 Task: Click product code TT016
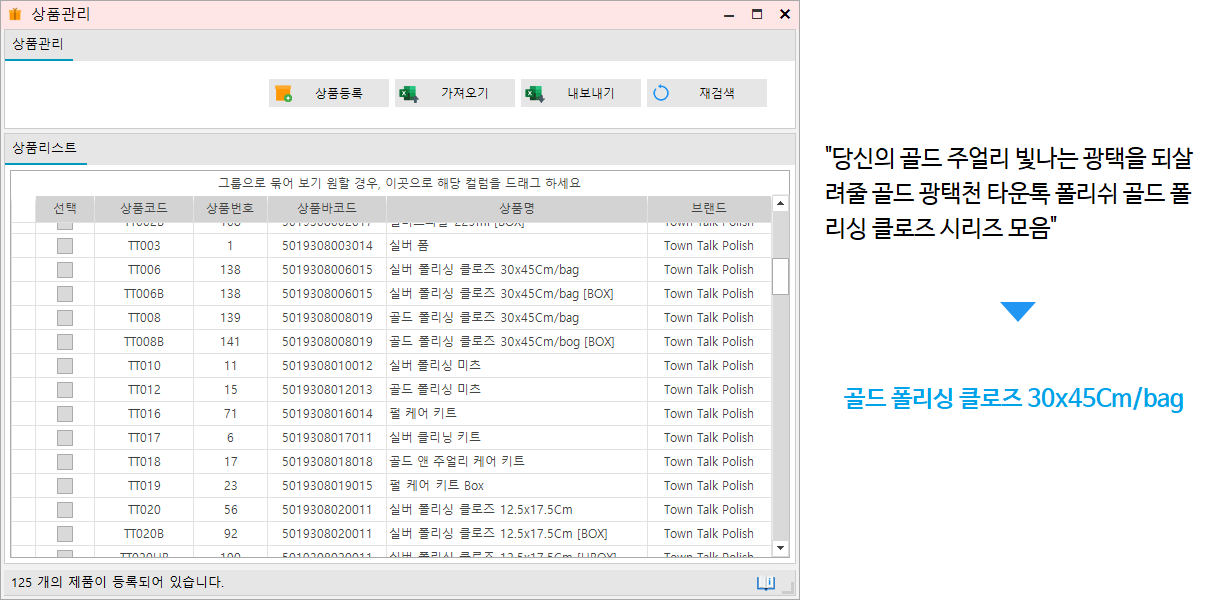(144, 414)
